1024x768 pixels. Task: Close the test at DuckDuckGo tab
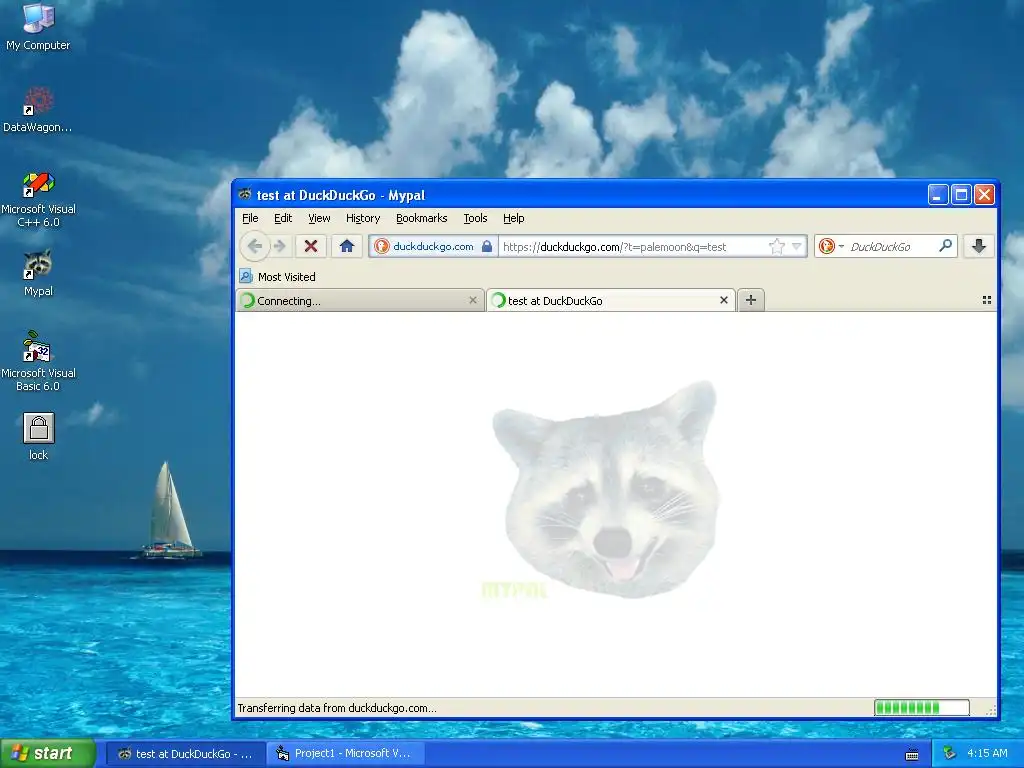[x=724, y=300]
